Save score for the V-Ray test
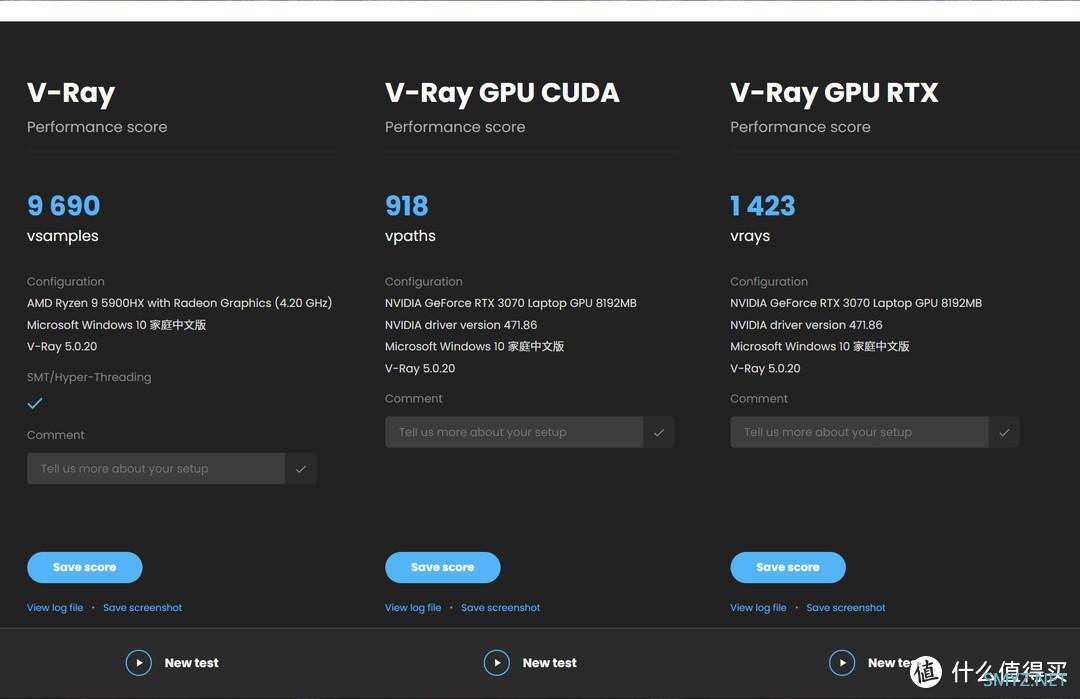Screen dimensions: 1080x699 click(85, 567)
